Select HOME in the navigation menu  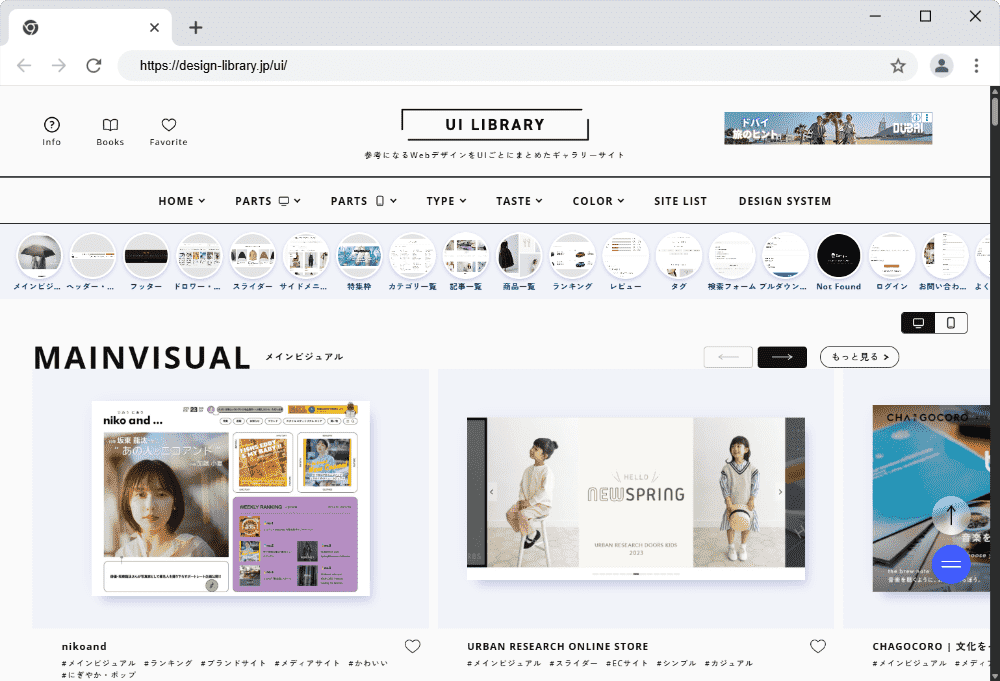tap(181, 200)
